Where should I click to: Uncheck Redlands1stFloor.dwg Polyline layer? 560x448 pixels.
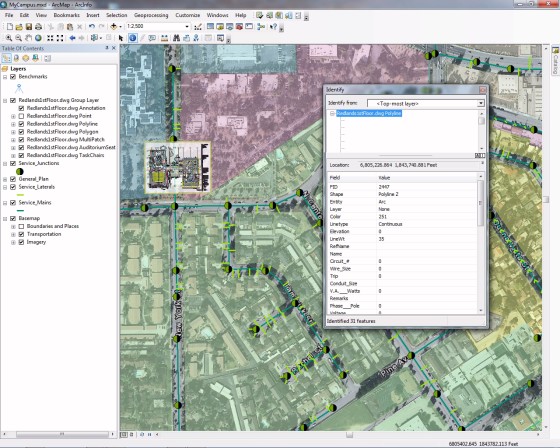(21, 124)
